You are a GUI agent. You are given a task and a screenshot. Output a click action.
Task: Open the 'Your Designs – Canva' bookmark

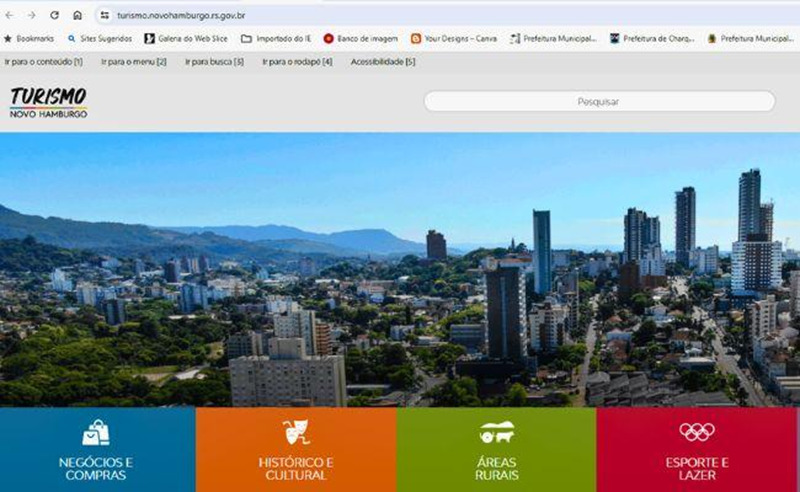[x=454, y=38]
